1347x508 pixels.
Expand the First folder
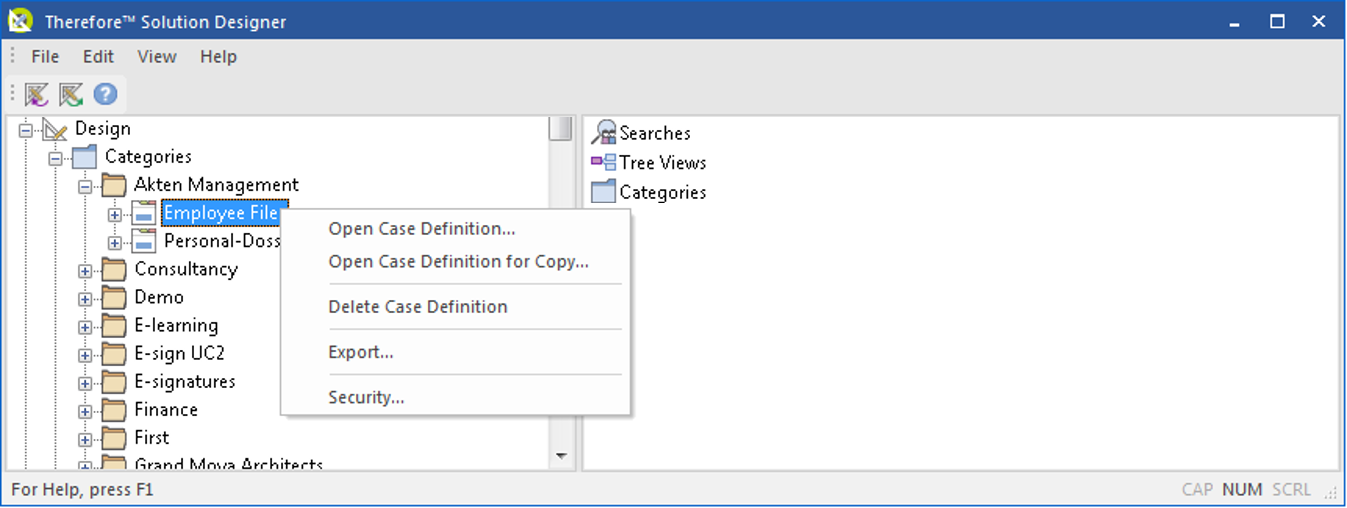pyautogui.click(x=85, y=438)
